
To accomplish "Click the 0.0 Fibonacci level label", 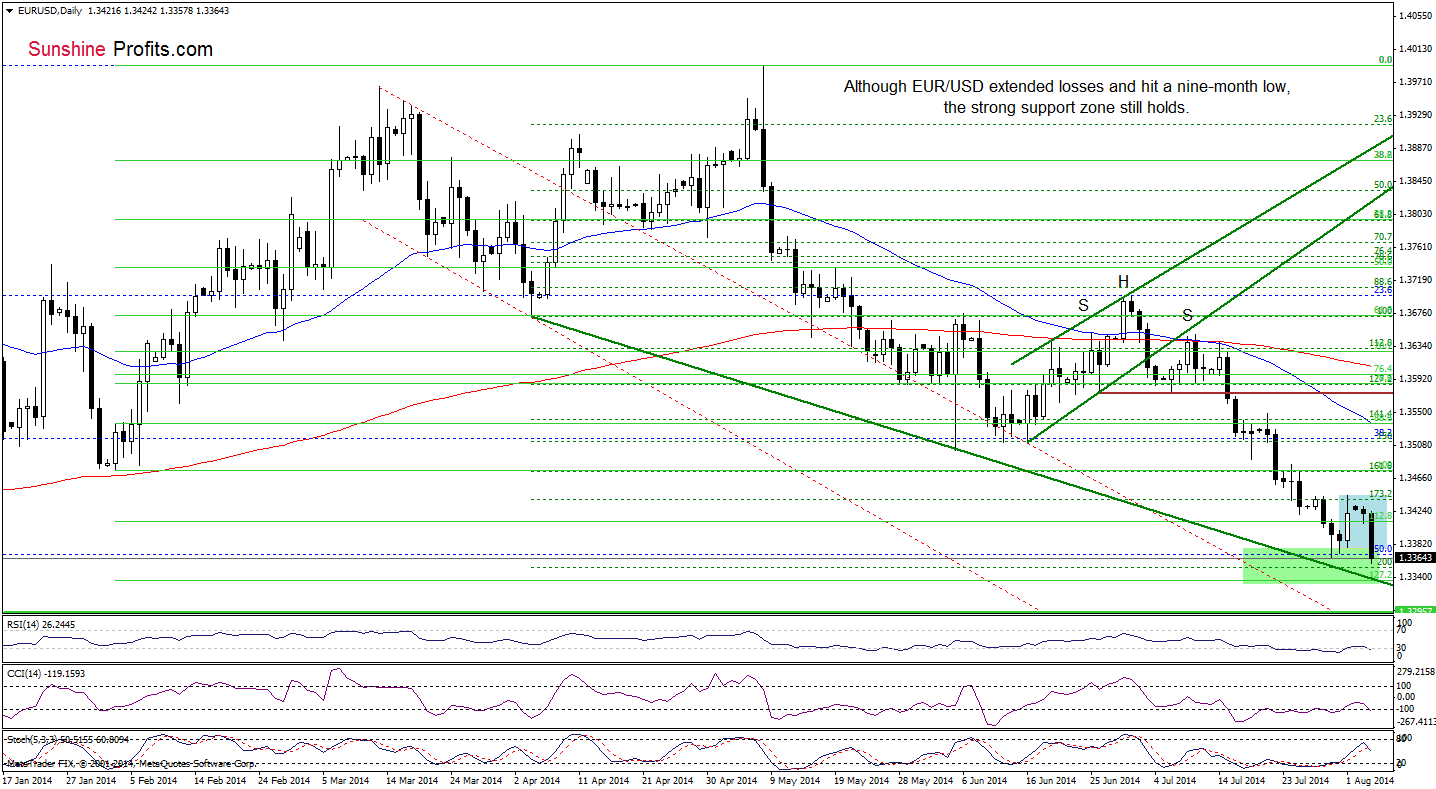I will click(1385, 60).
